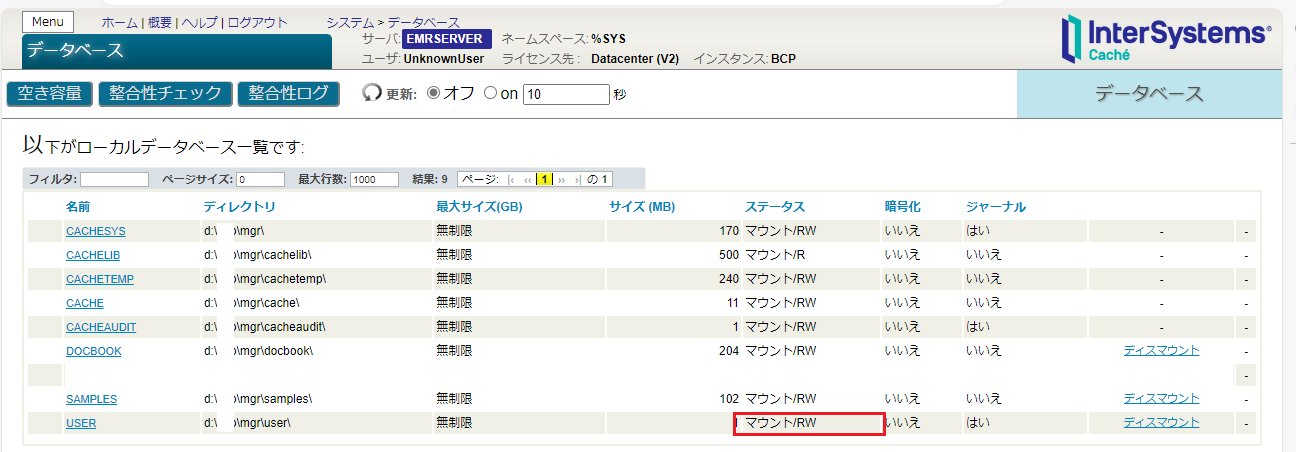Viewport: 1296px width, 452px height.
Task: Jump to last page with ›| icon
Action: (x=577, y=180)
